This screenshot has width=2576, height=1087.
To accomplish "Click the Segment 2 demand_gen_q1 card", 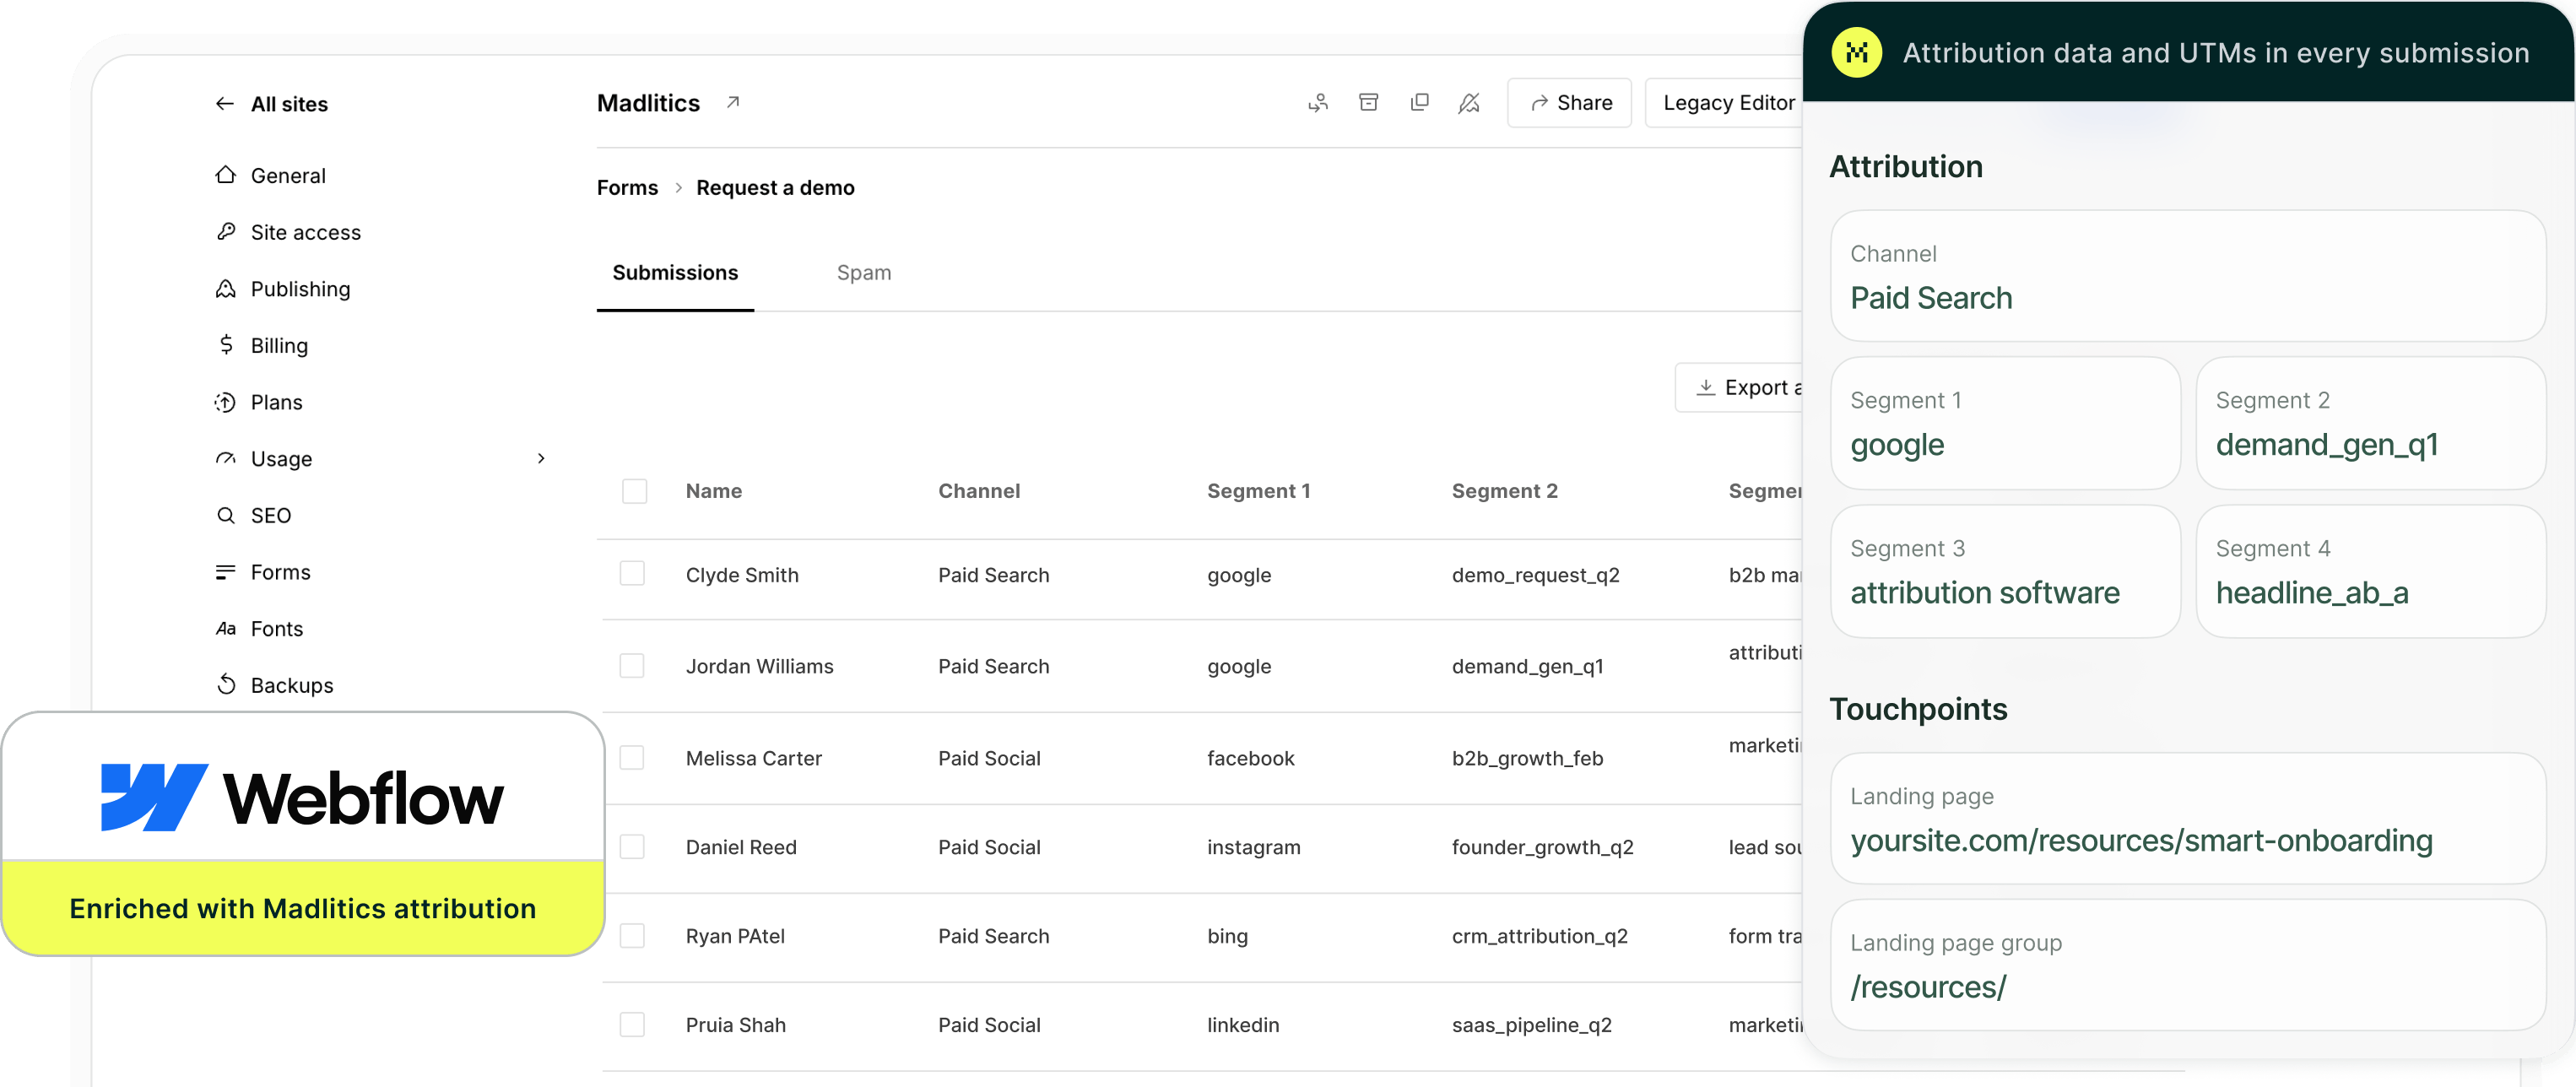I will [2371, 423].
